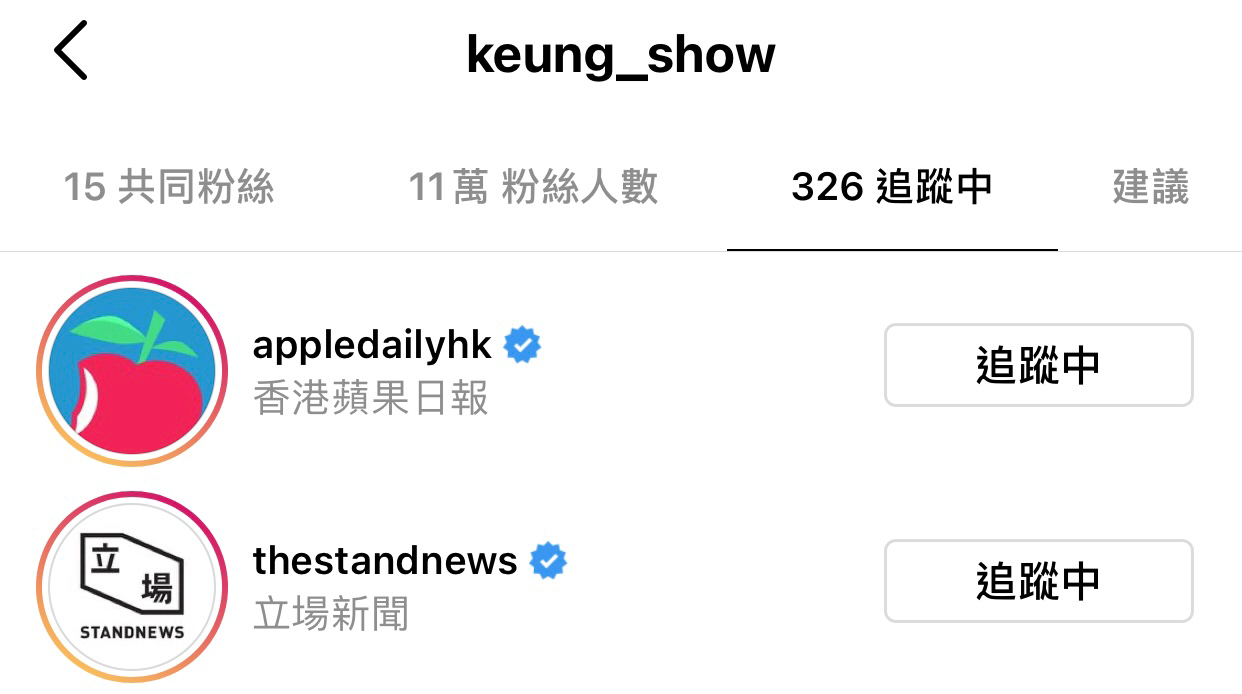Open the appledailyhk red apple avatar
This screenshot has height=694, width=1242.
click(x=132, y=371)
